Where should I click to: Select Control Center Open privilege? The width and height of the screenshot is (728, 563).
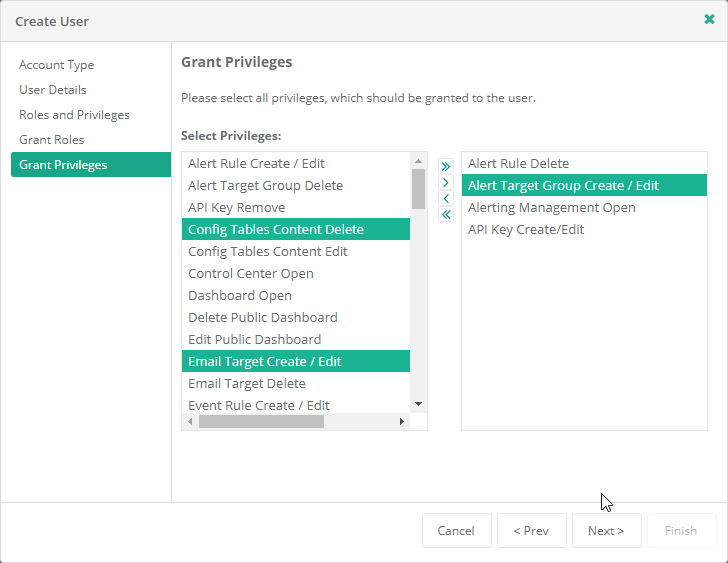coord(296,273)
